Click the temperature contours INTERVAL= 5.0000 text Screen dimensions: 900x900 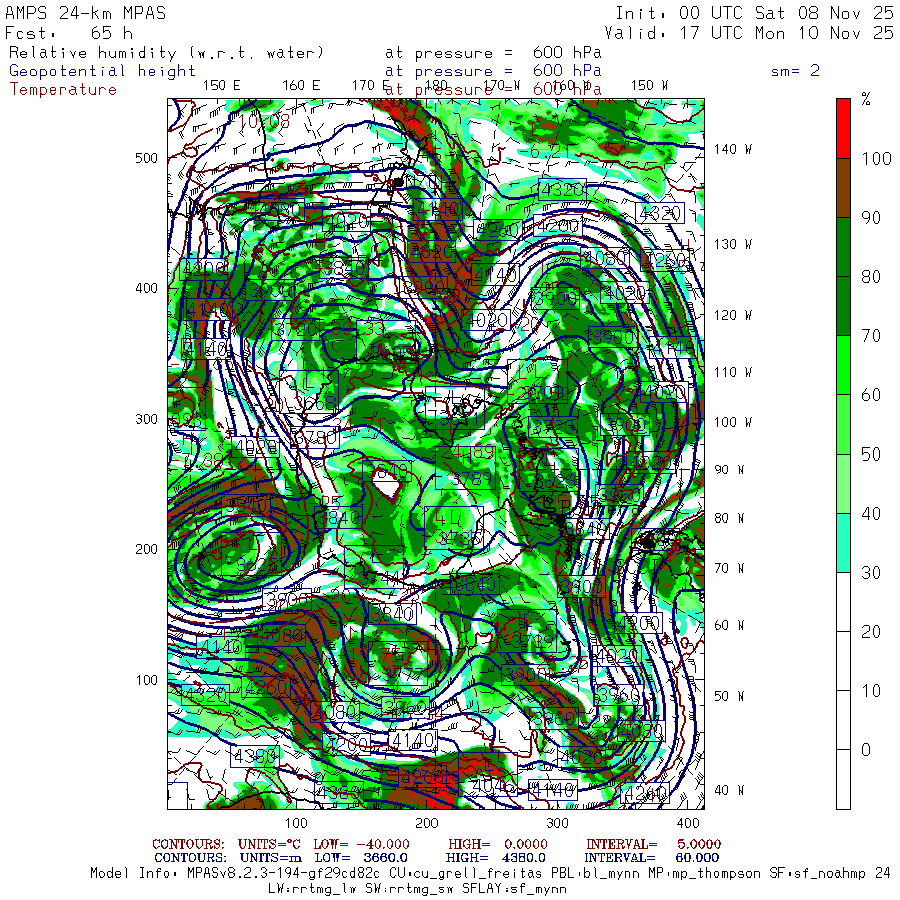coord(653,844)
